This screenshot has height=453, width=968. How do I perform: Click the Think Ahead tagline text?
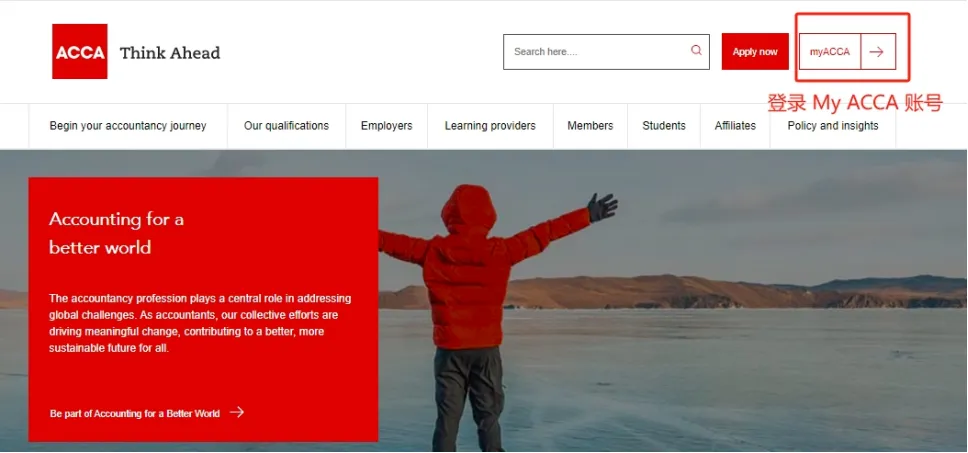pyautogui.click(x=170, y=53)
